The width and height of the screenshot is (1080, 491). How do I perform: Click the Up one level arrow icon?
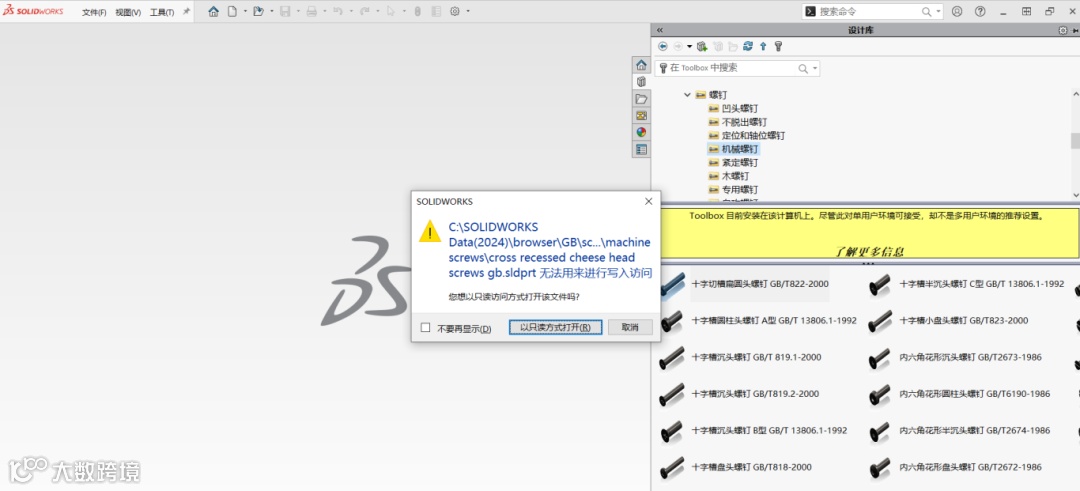[763, 46]
